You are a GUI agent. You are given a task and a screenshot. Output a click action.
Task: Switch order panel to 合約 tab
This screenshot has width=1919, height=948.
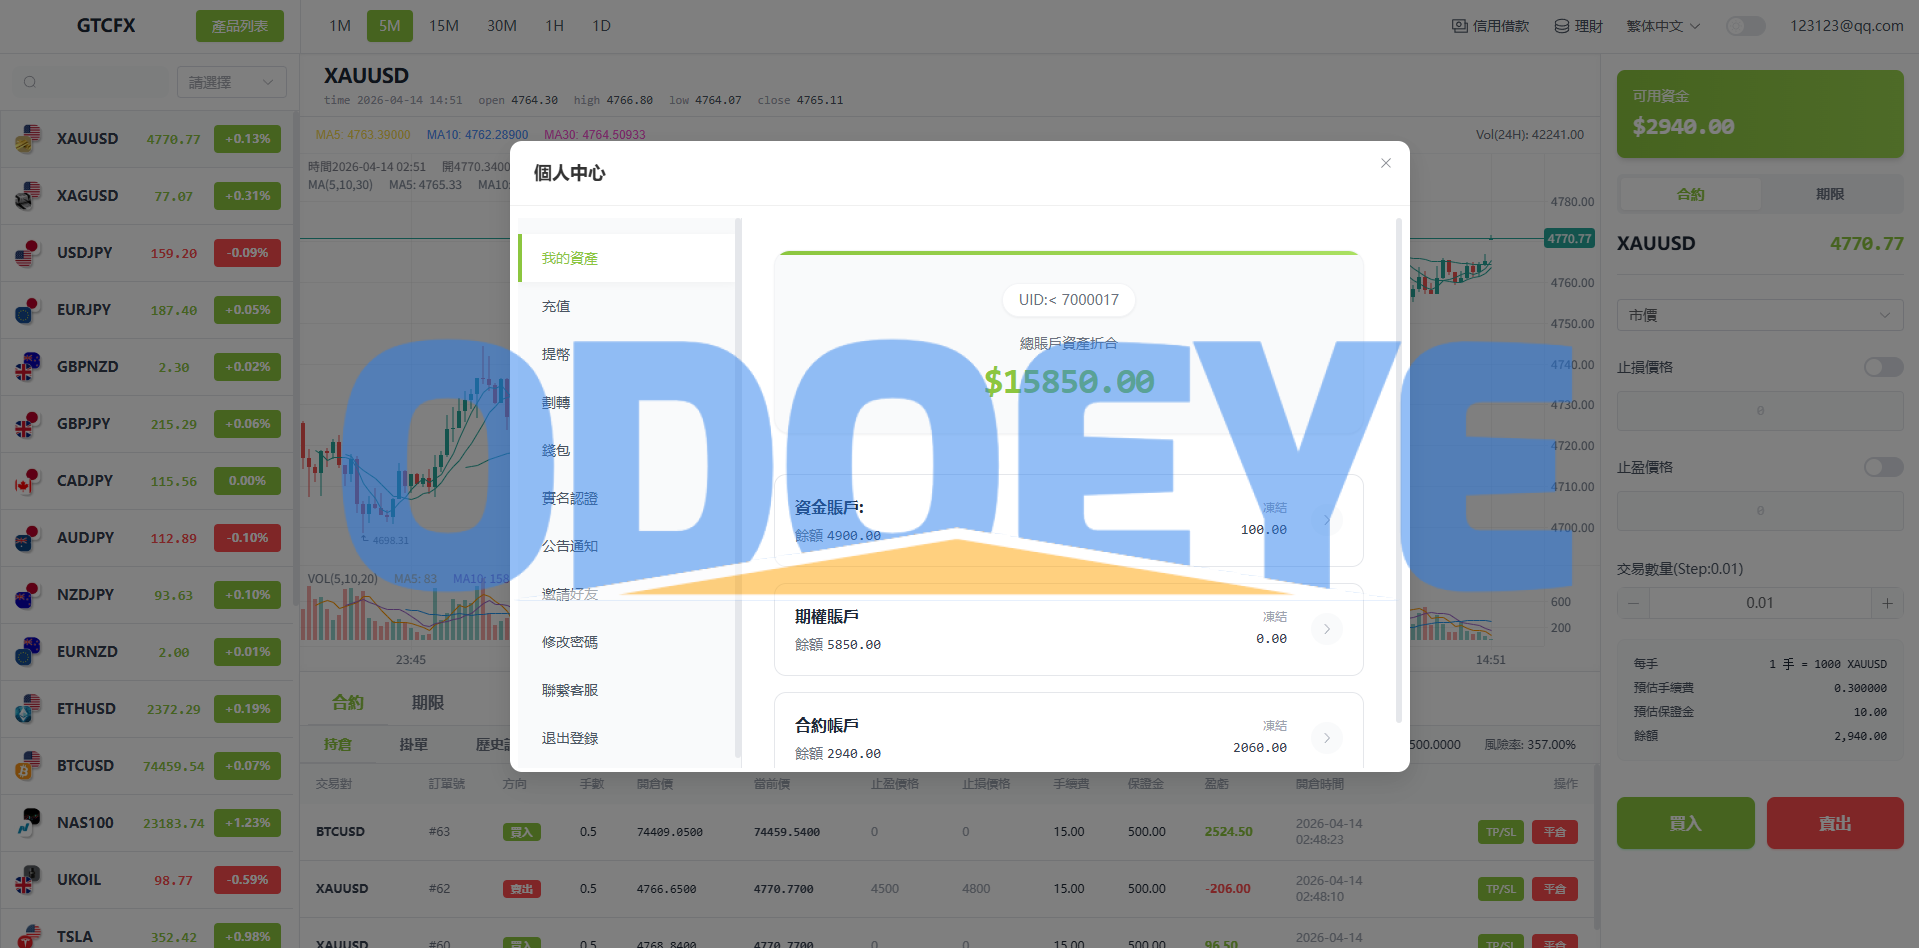(x=1690, y=194)
